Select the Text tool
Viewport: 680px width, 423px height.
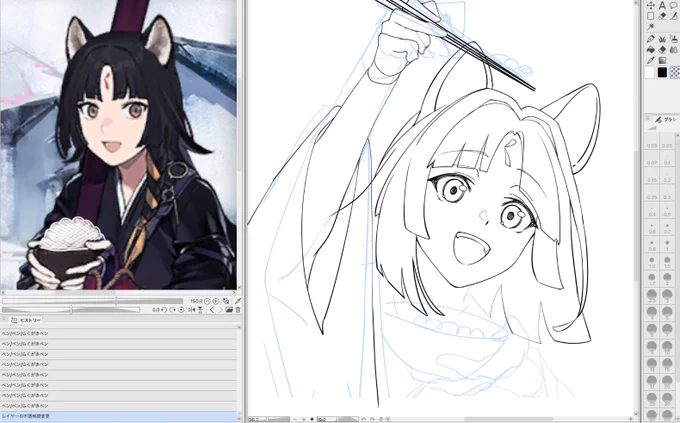662,5
